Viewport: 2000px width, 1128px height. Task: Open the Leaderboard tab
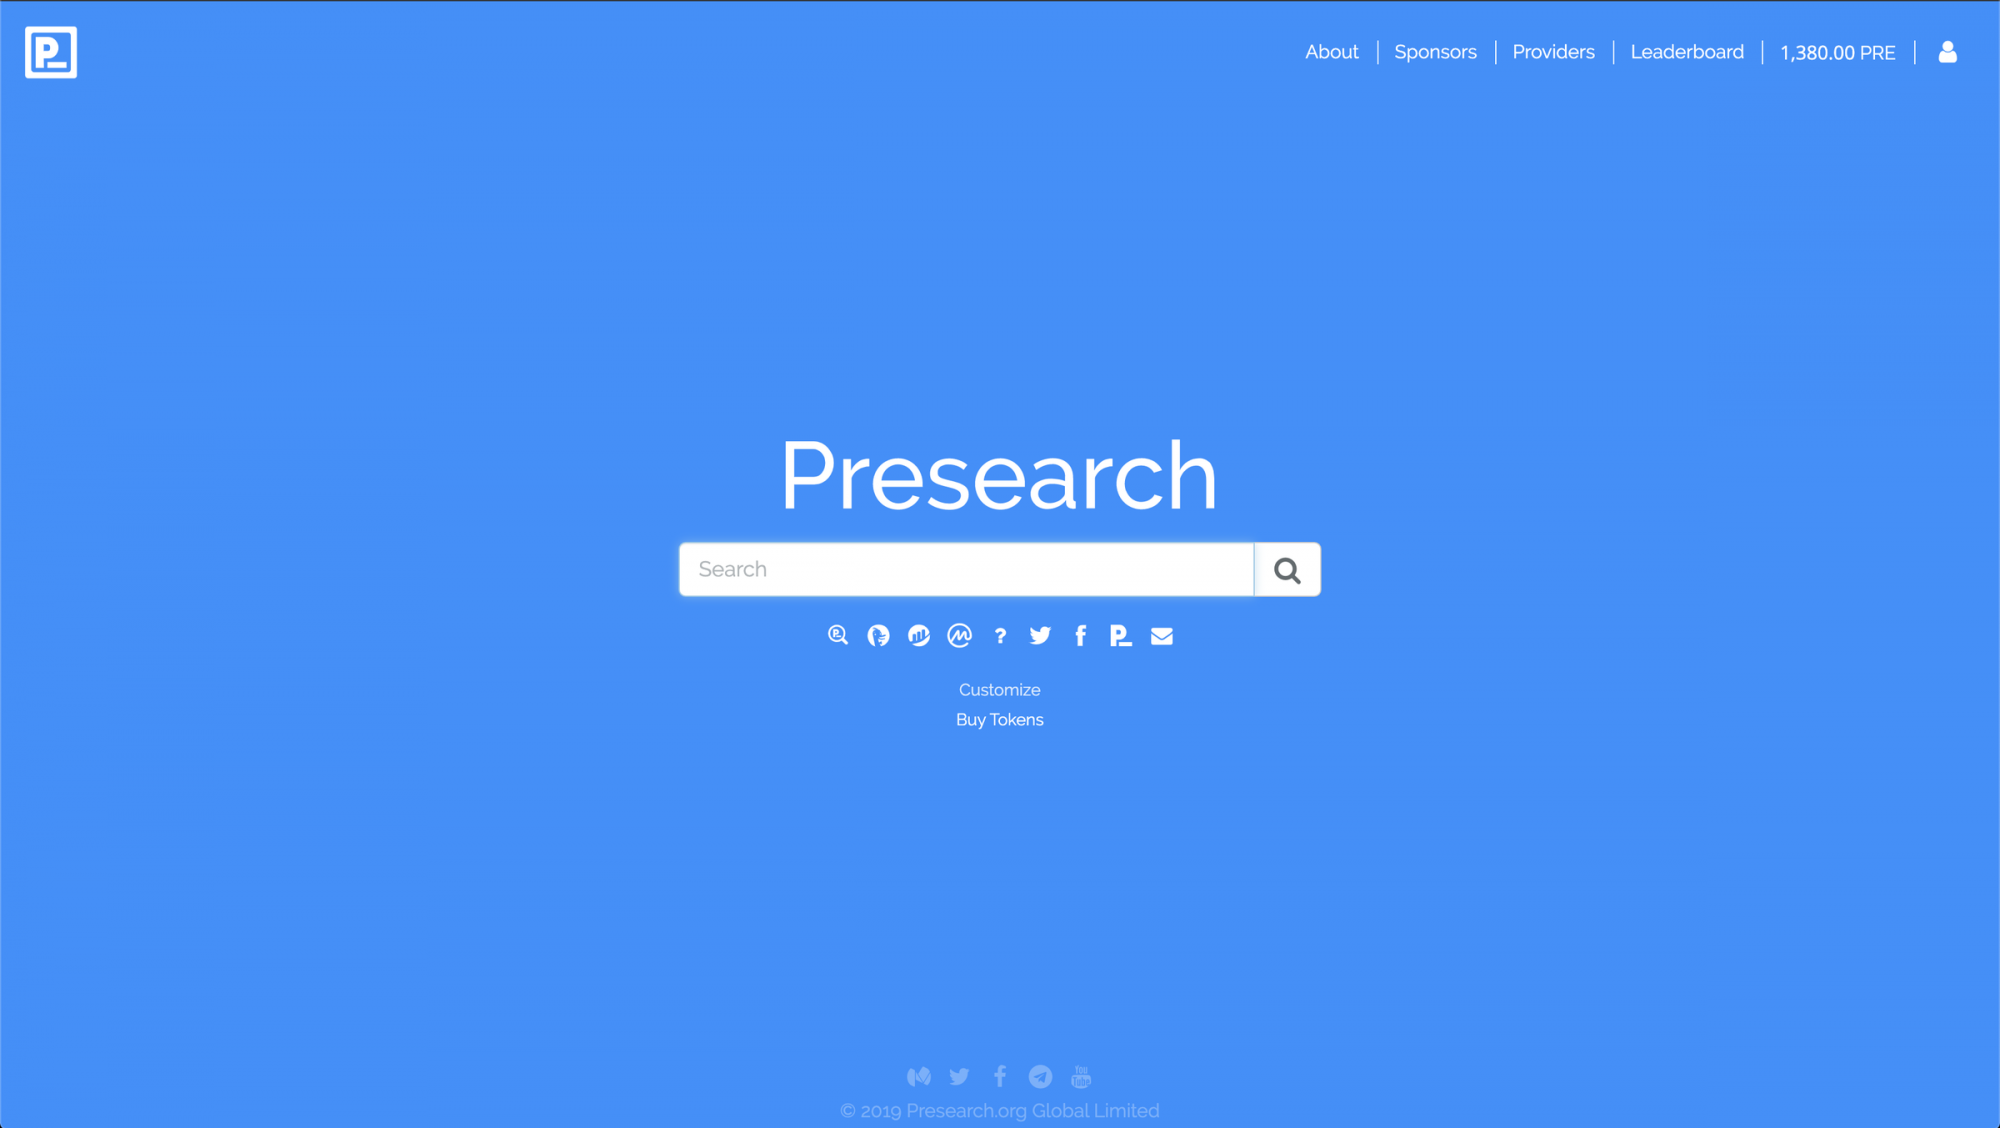click(x=1687, y=51)
